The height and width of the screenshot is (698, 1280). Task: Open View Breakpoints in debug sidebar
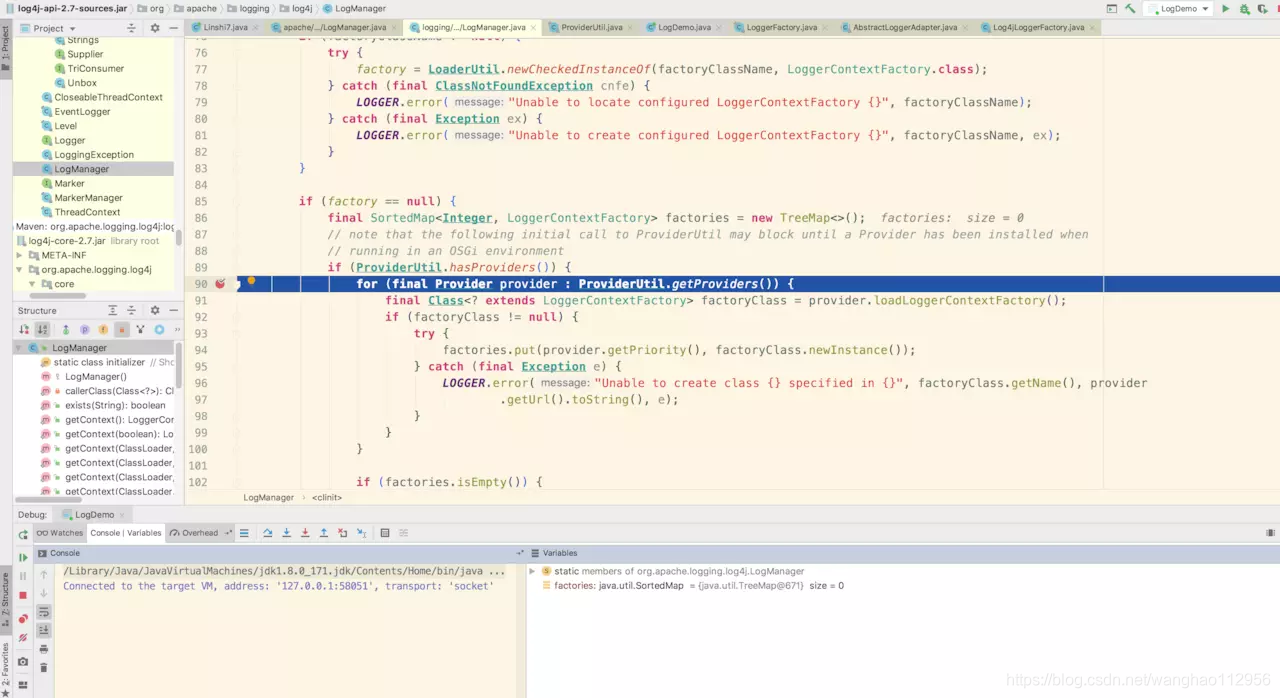tap(23, 619)
